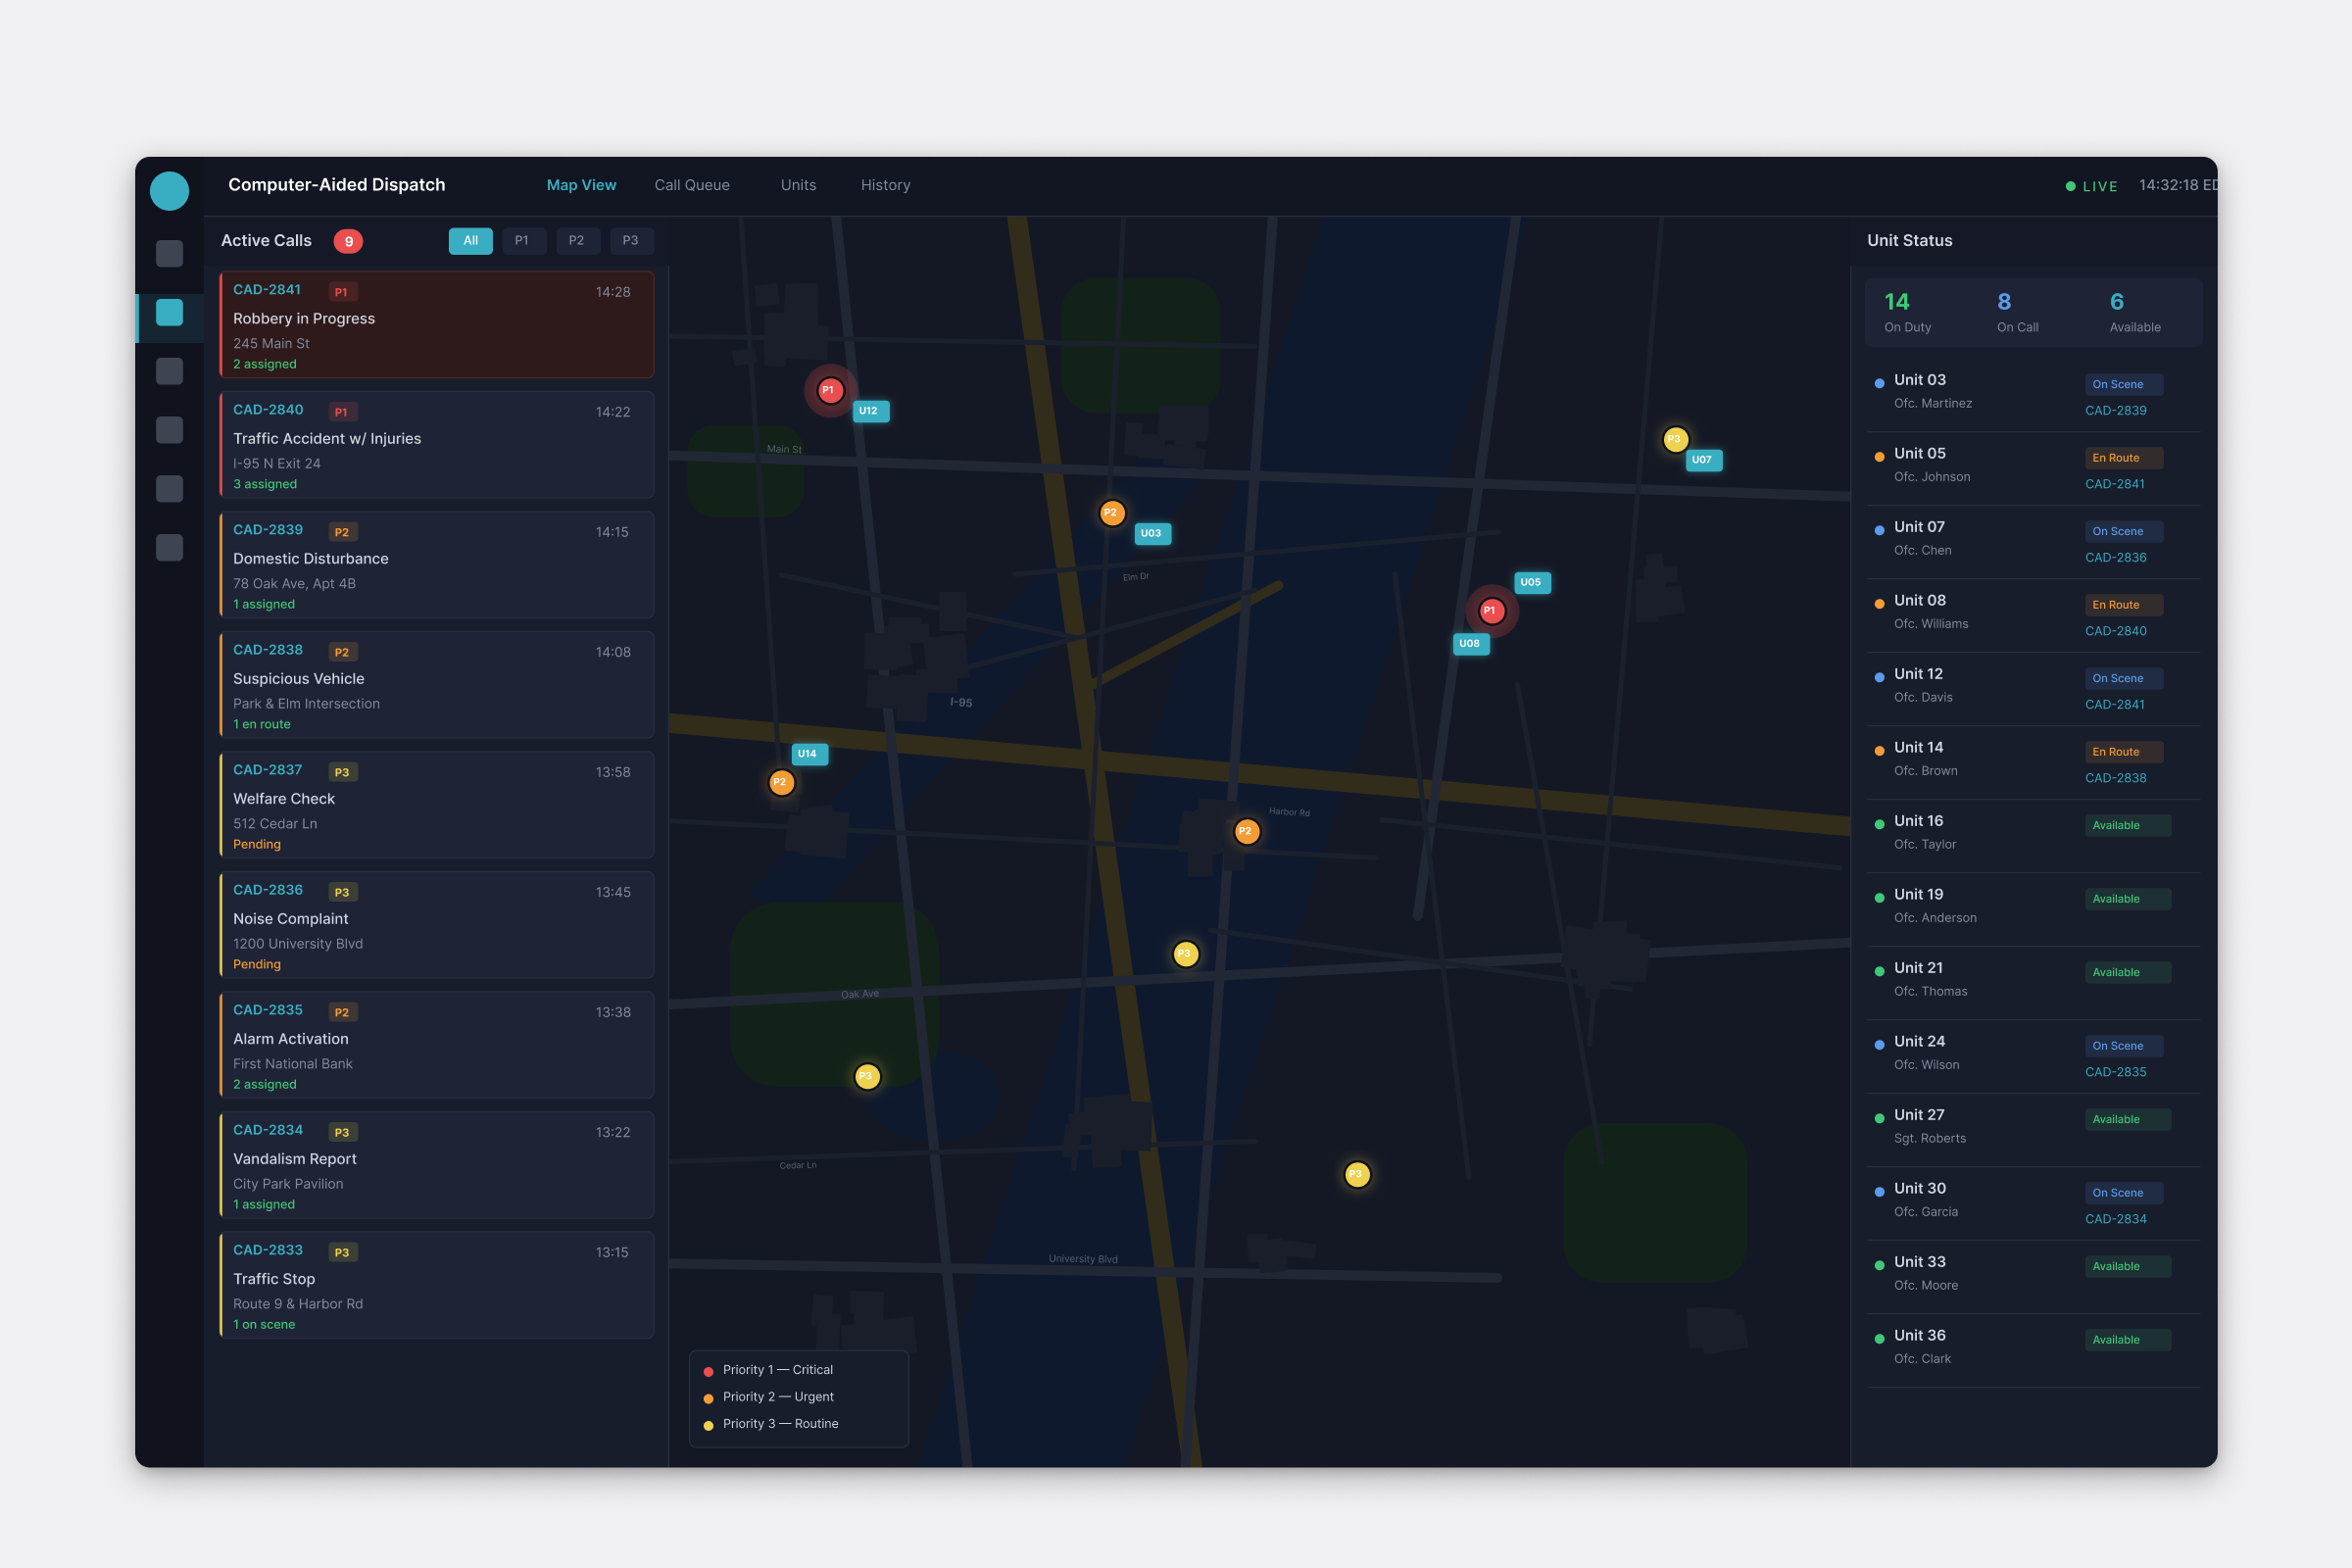Image resolution: width=2352 pixels, height=1568 pixels.
Task: Click the Available badge for Unit 16
Action: 2127,825
